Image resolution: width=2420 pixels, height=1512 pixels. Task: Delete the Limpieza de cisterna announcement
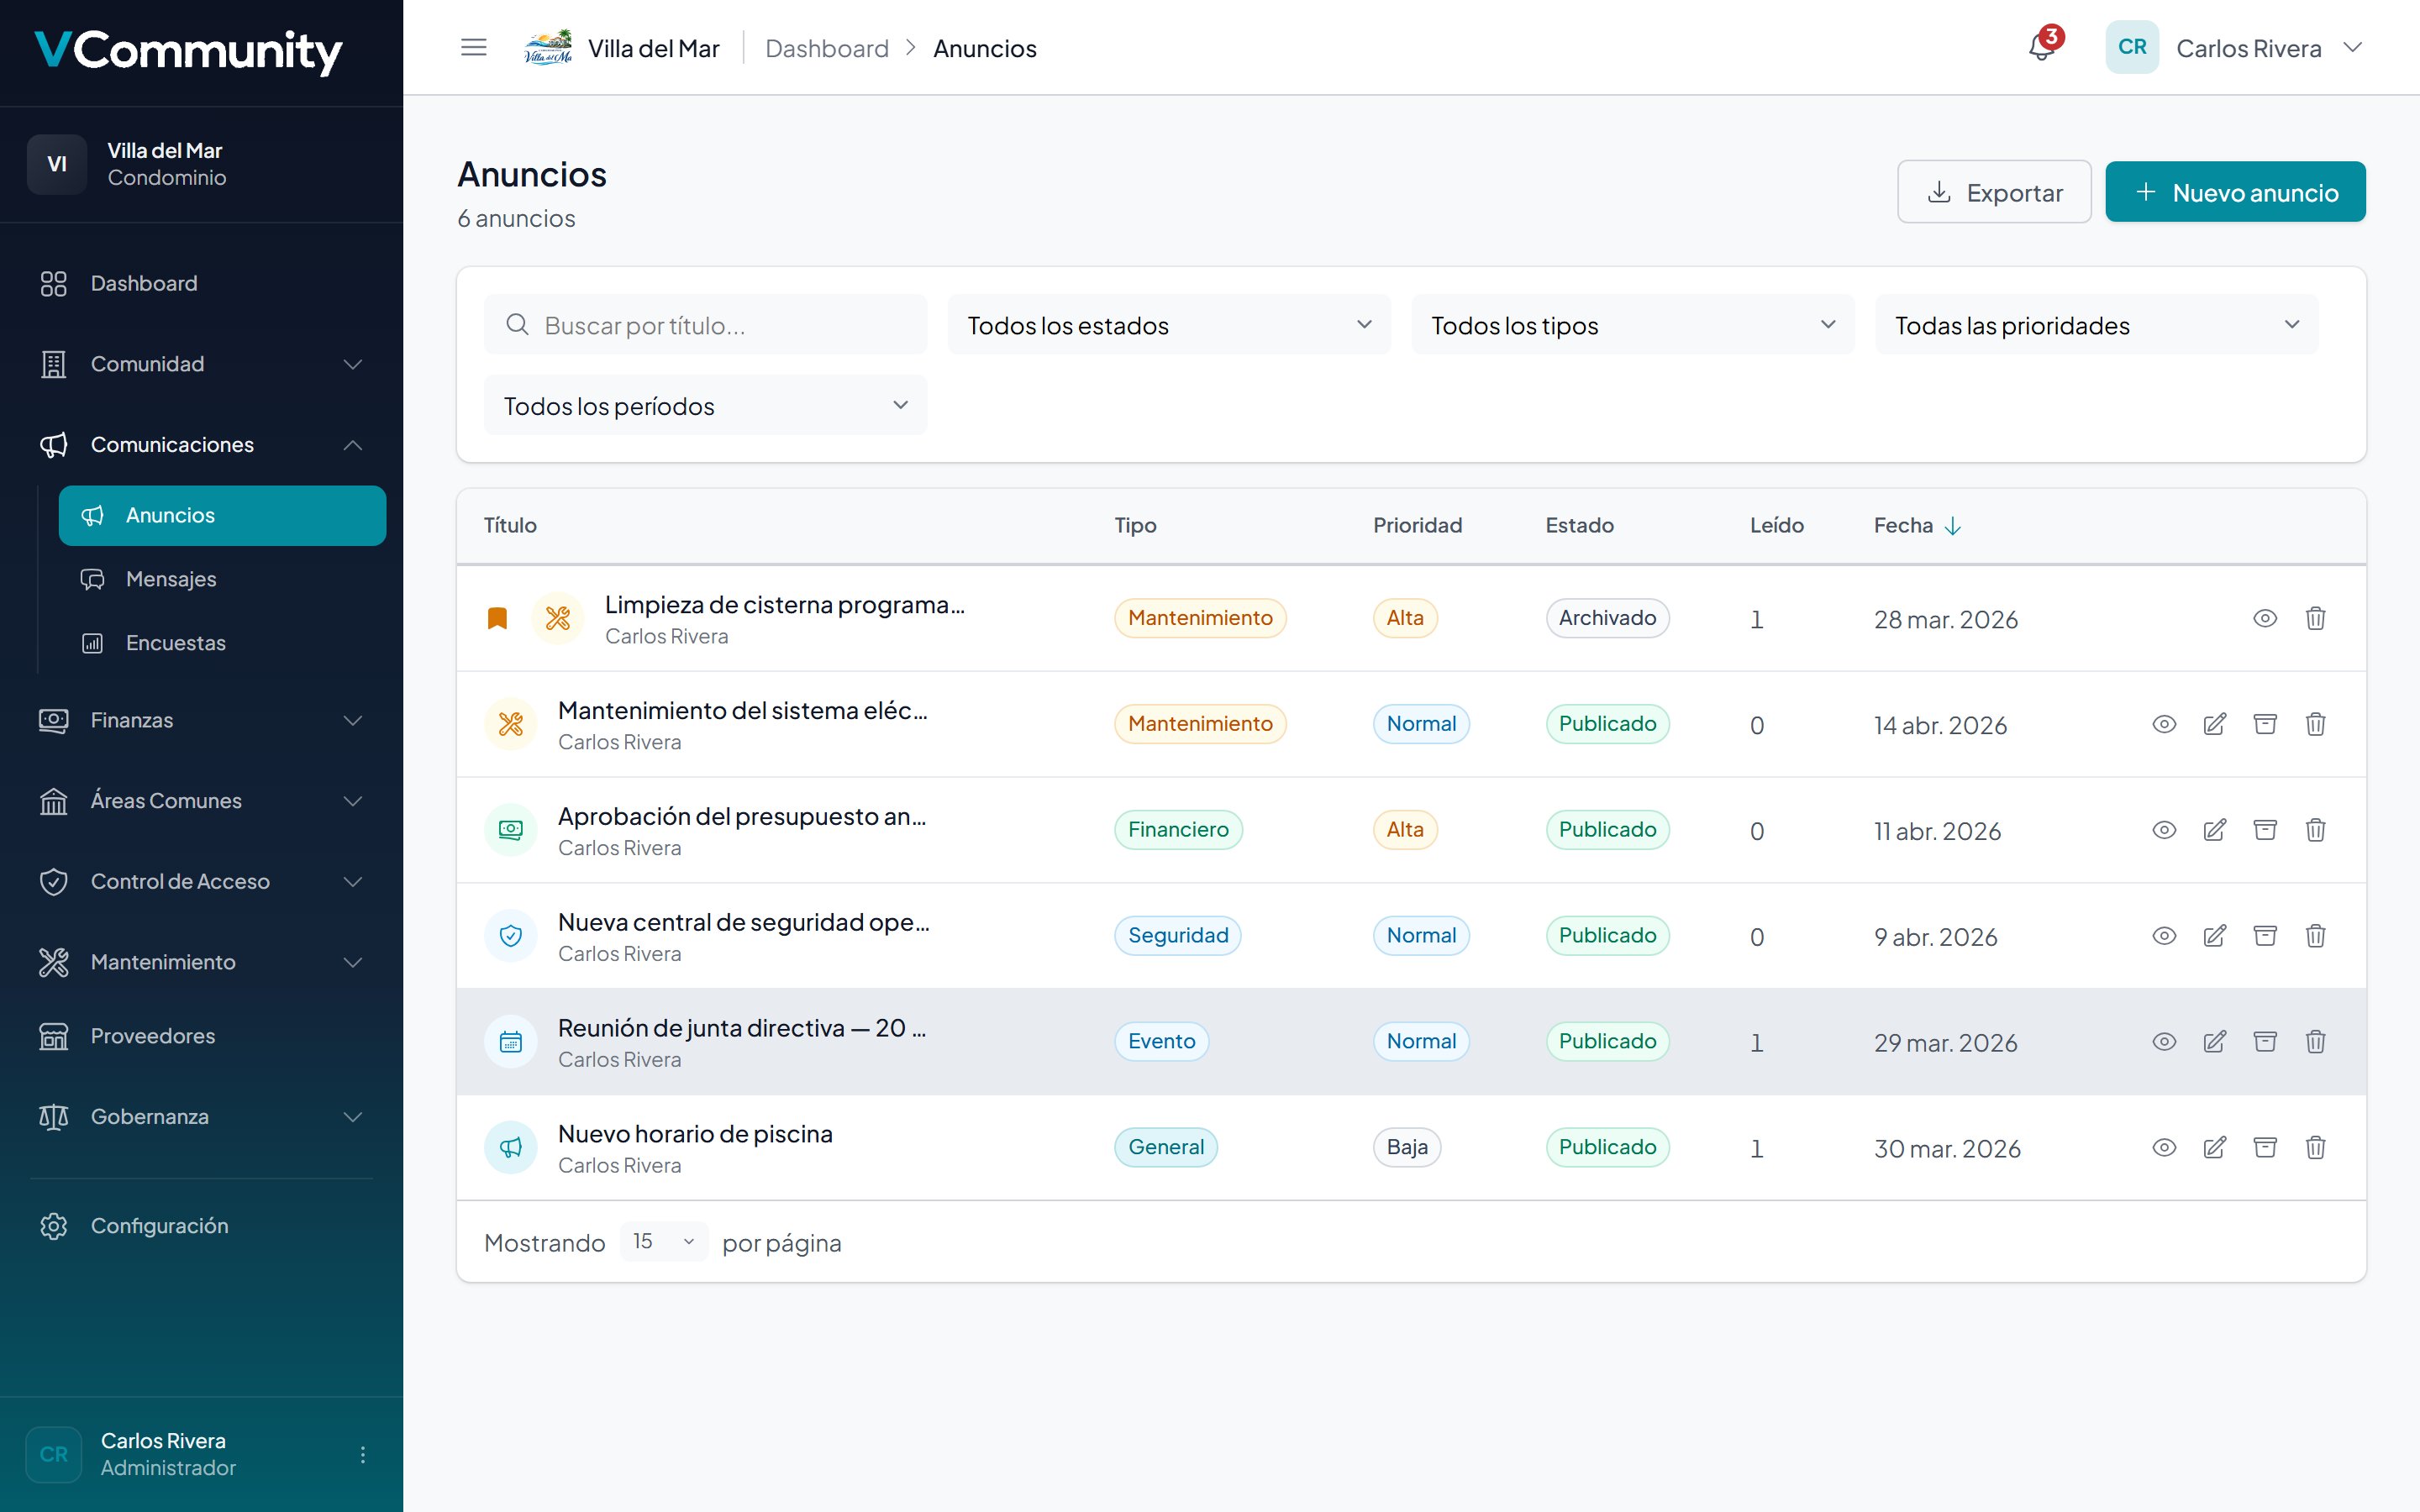tap(2315, 618)
